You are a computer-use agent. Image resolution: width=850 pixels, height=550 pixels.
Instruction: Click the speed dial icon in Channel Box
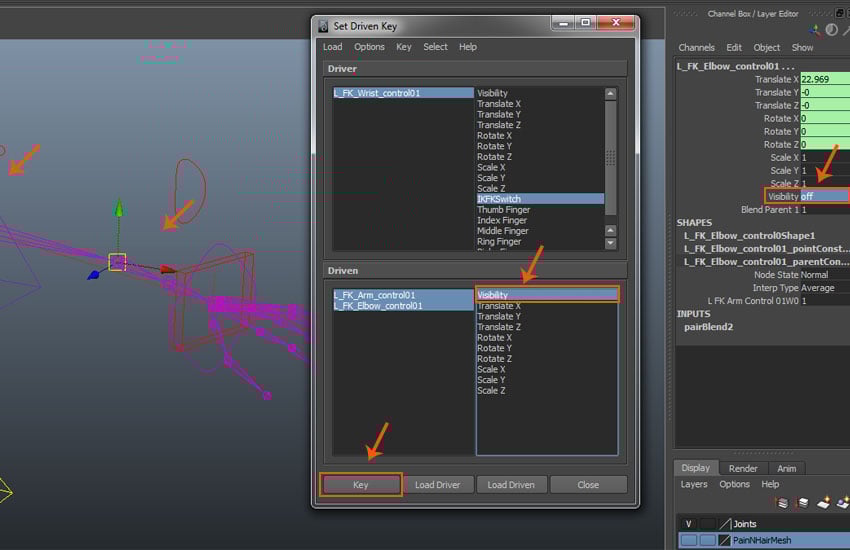pyautogui.click(x=832, y=30)
